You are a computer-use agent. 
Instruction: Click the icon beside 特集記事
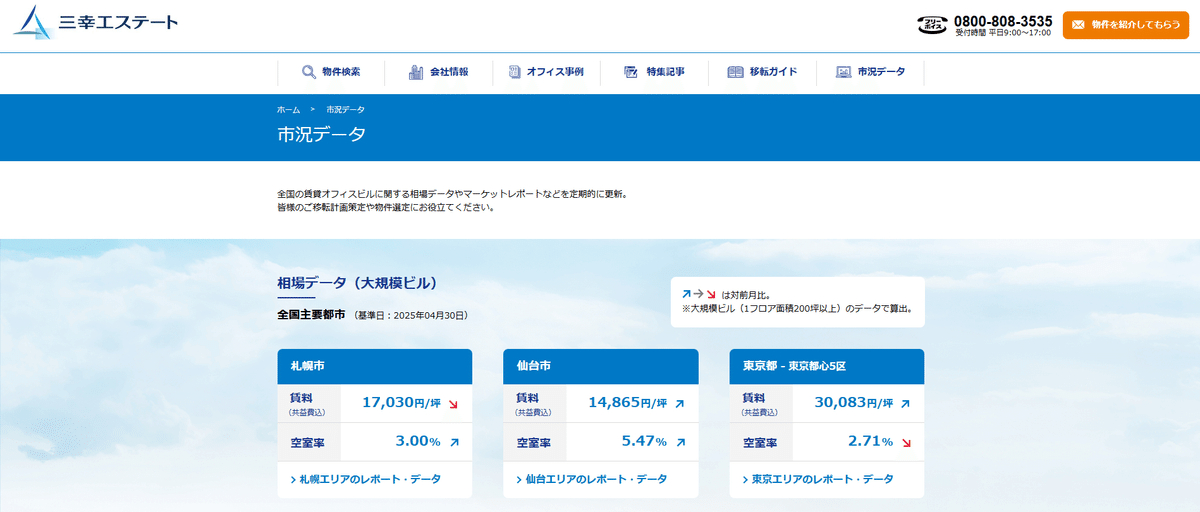[x=631, y=72]
